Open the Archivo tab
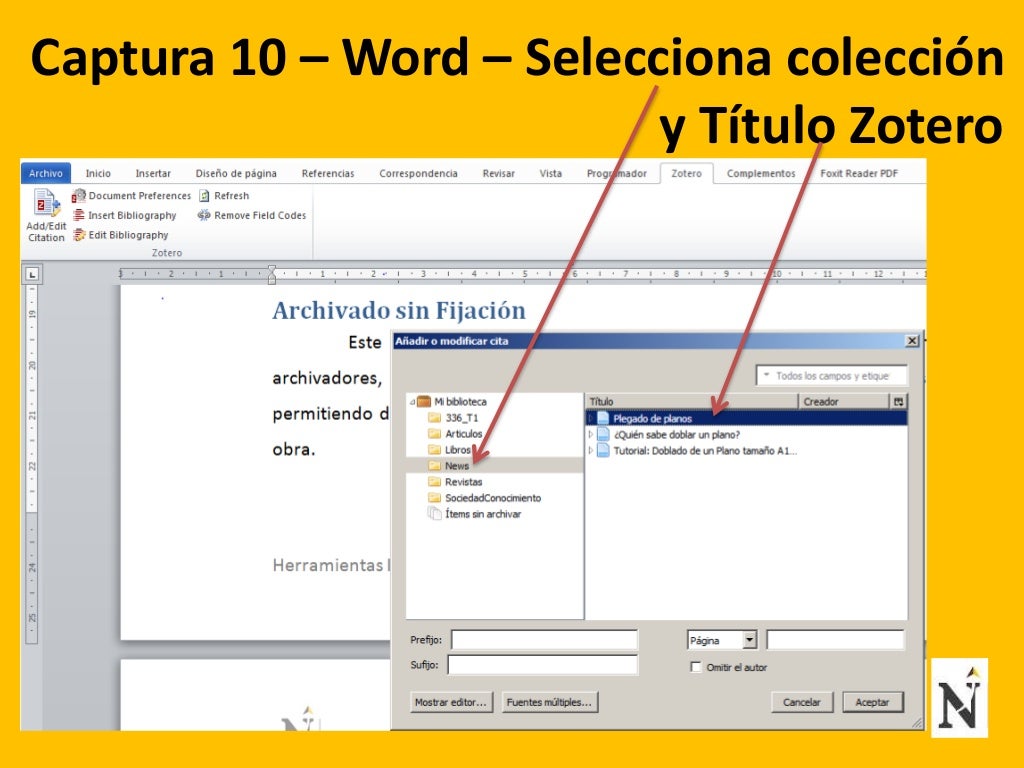 pos(46,173)
